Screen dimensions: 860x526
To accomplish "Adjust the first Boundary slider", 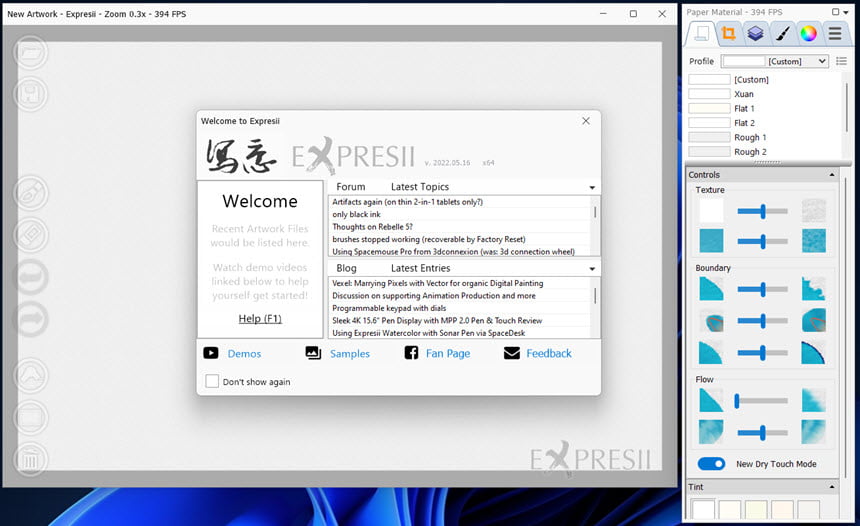I will 762,289.
